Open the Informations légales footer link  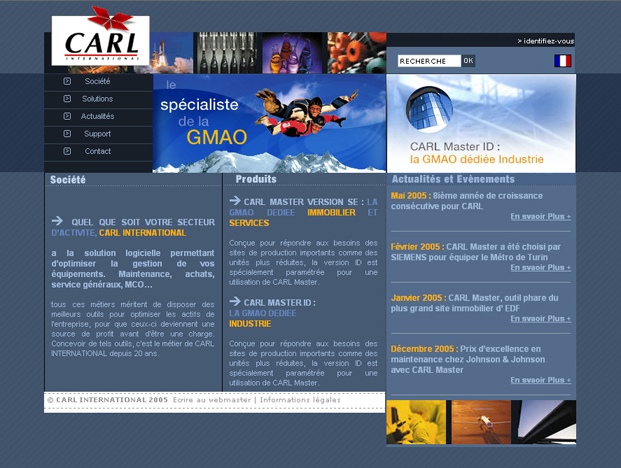[x=299, y=400]
